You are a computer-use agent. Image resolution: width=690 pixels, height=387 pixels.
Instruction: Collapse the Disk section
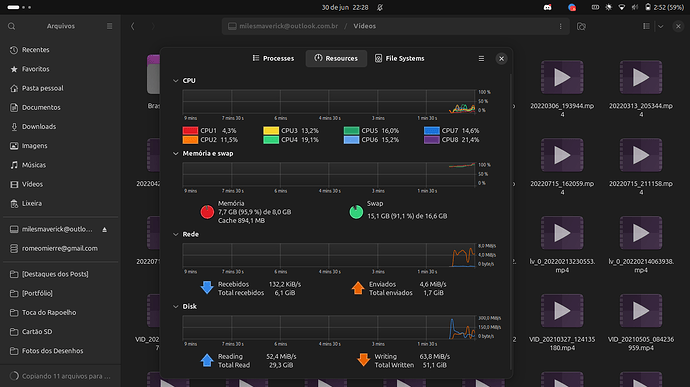pyautogui.click(x=176, y=306)
